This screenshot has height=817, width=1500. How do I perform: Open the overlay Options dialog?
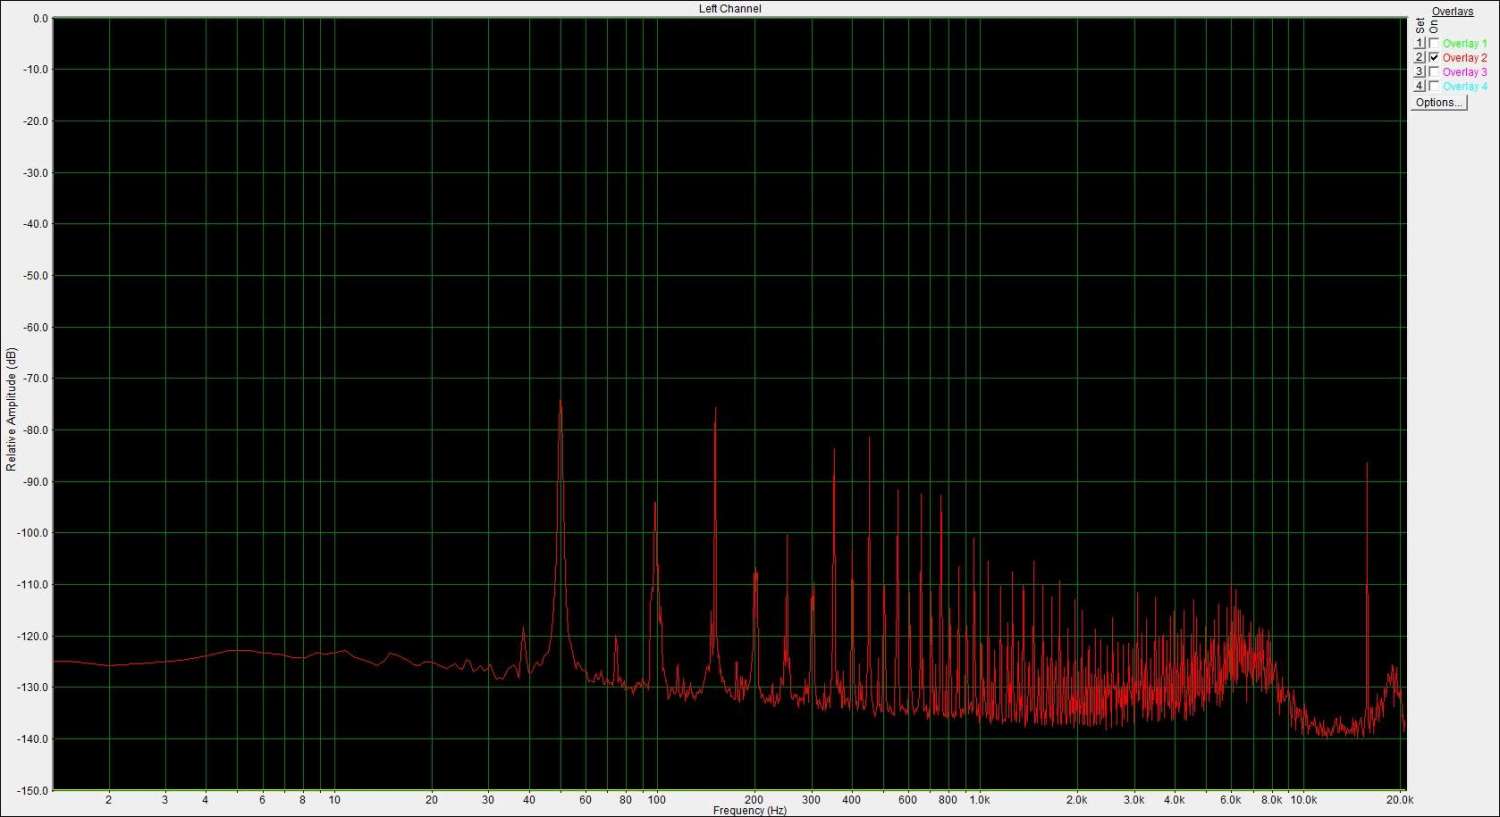coord(1439,103)
